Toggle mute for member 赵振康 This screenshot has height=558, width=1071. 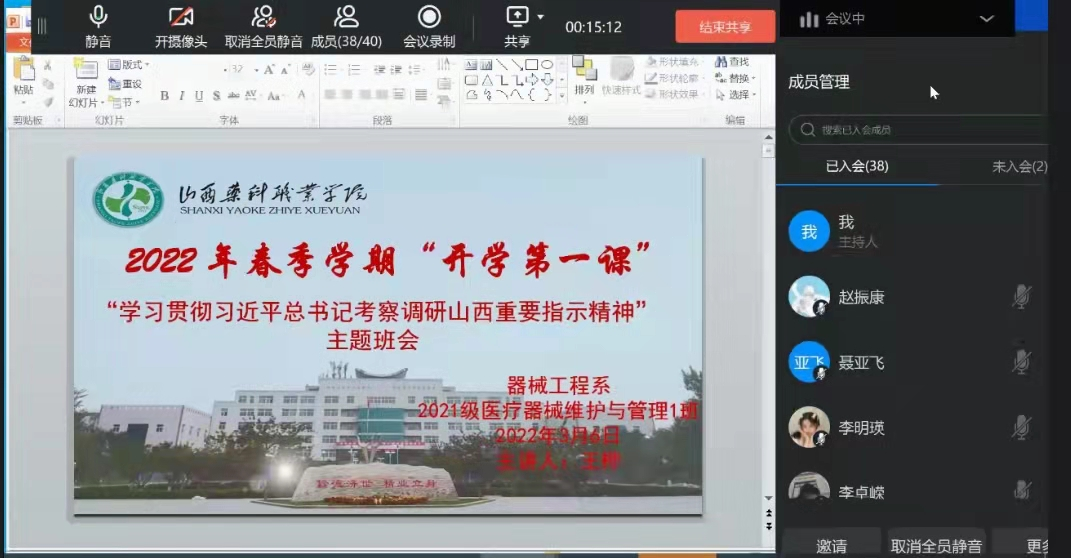tap(1021, 297)
